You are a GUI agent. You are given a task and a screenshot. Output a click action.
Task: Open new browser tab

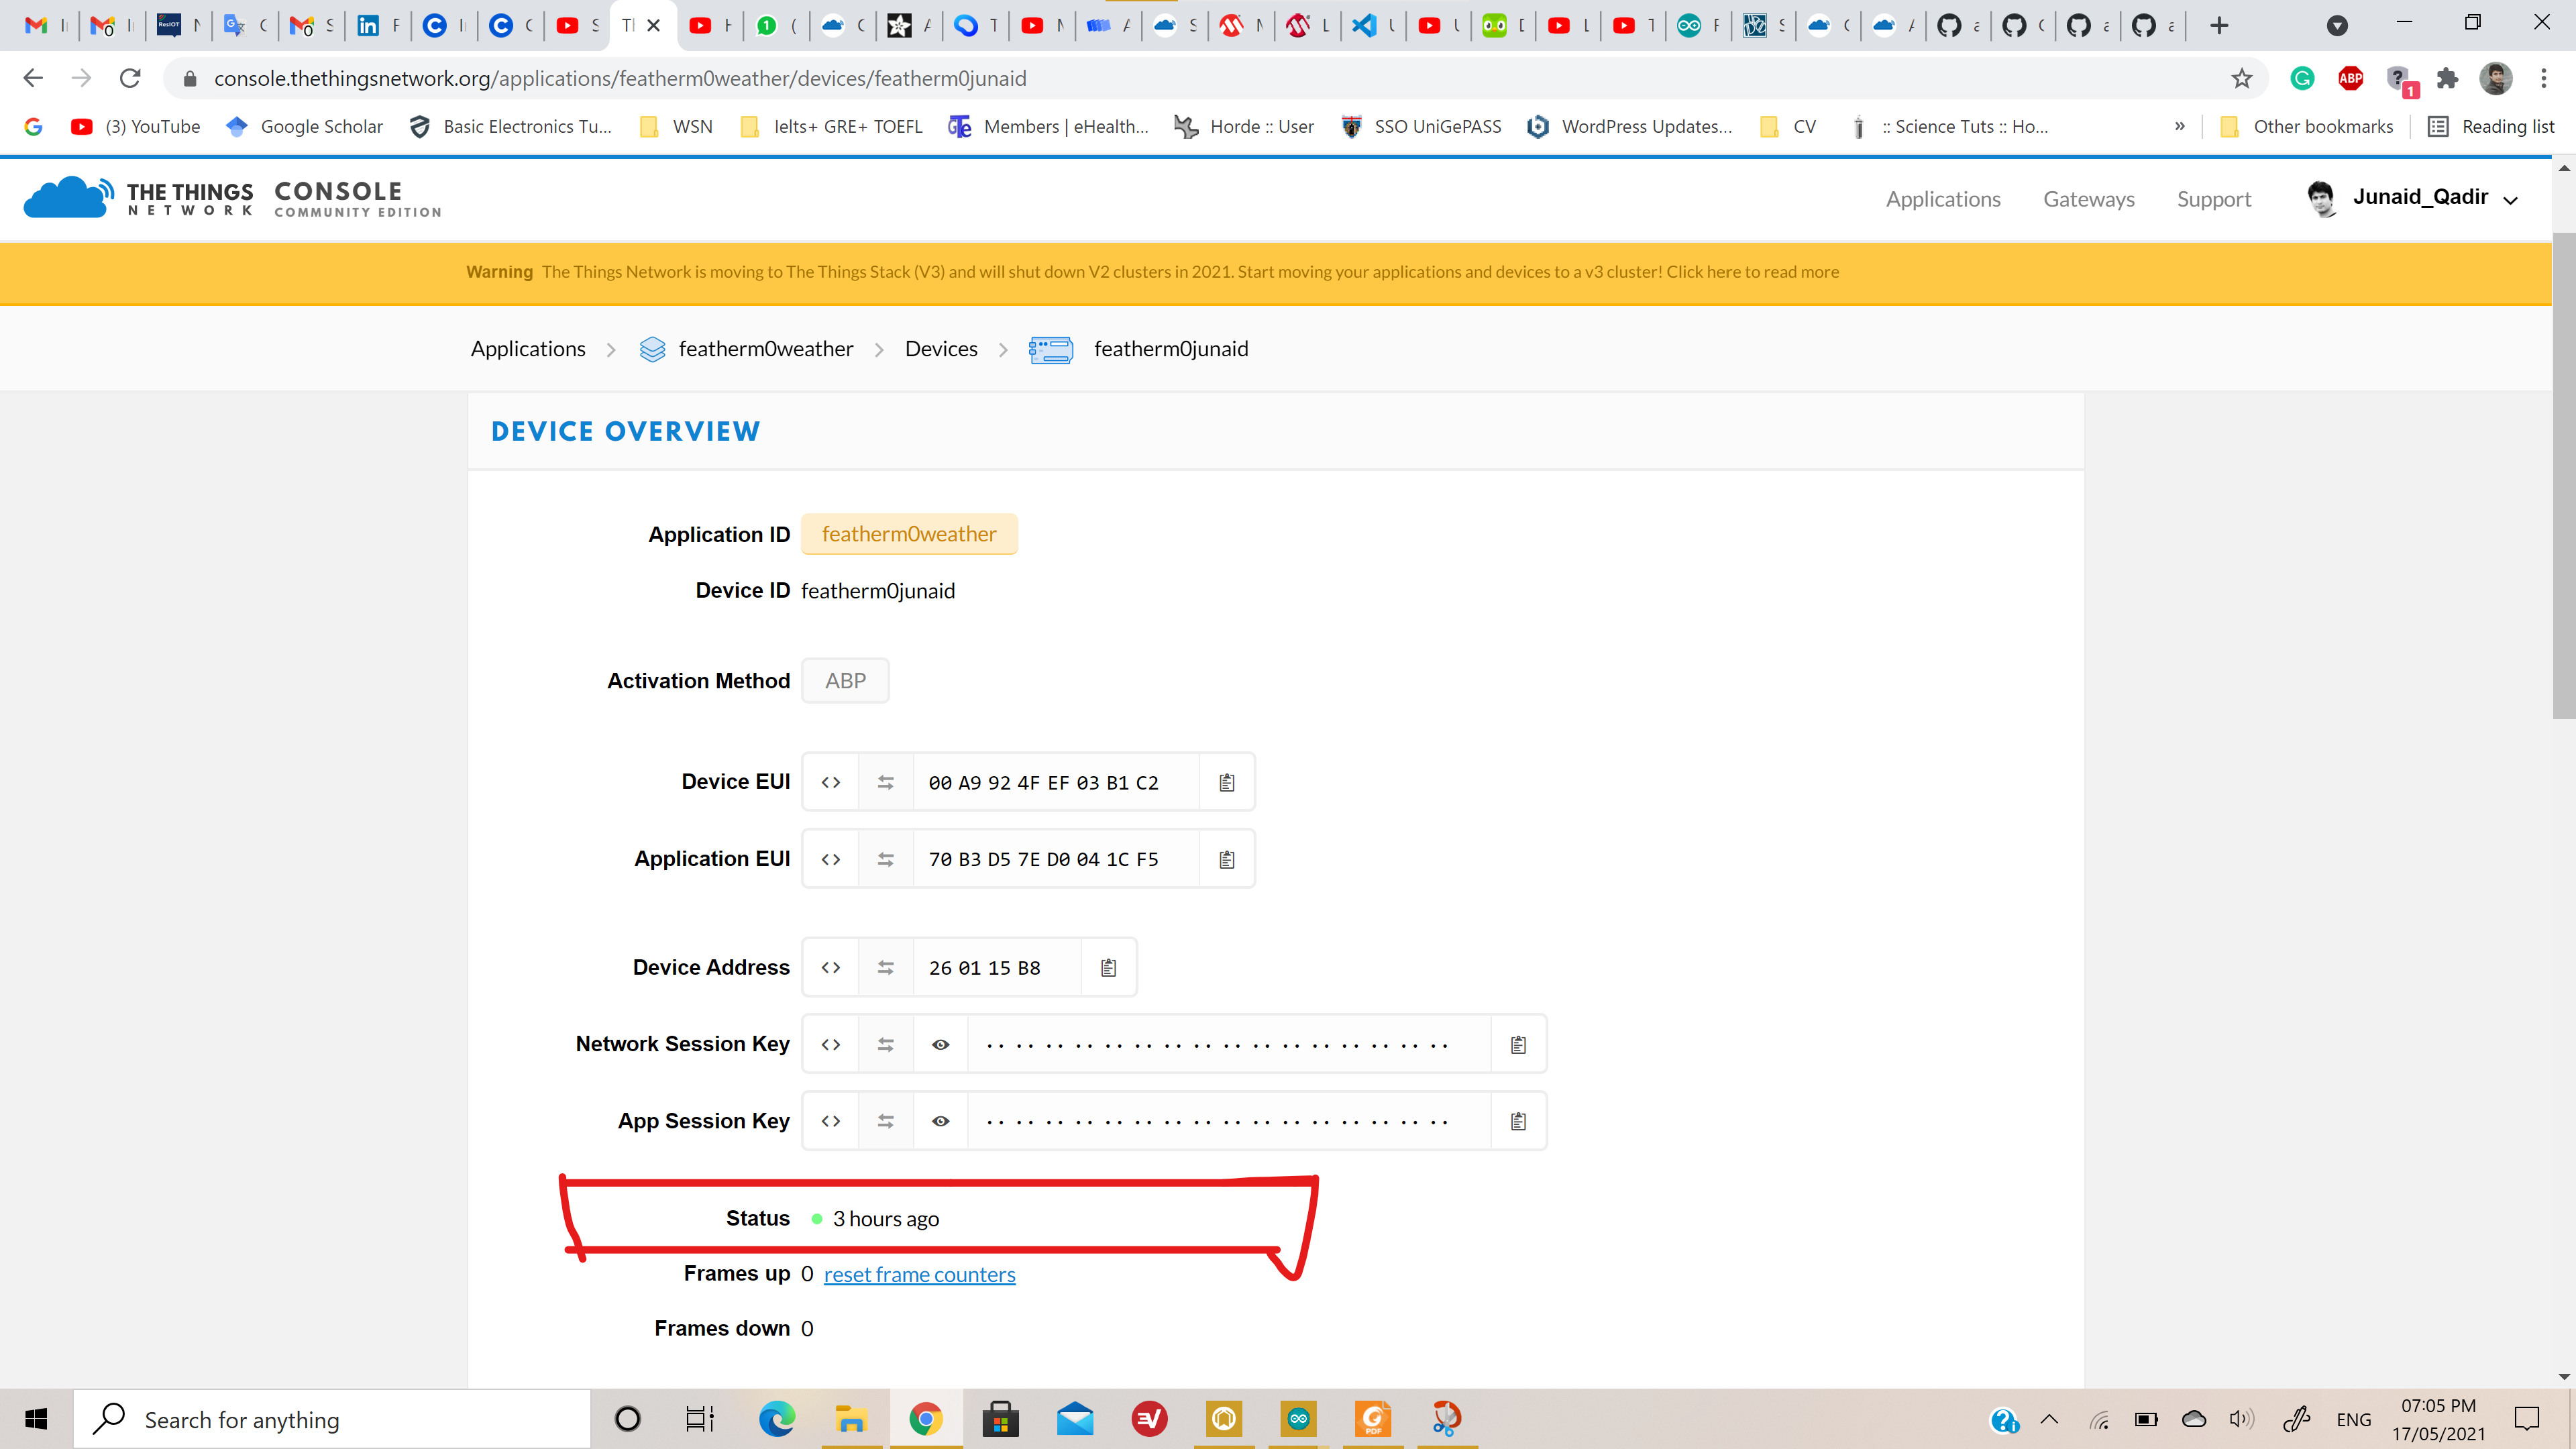coord(2219,26)
